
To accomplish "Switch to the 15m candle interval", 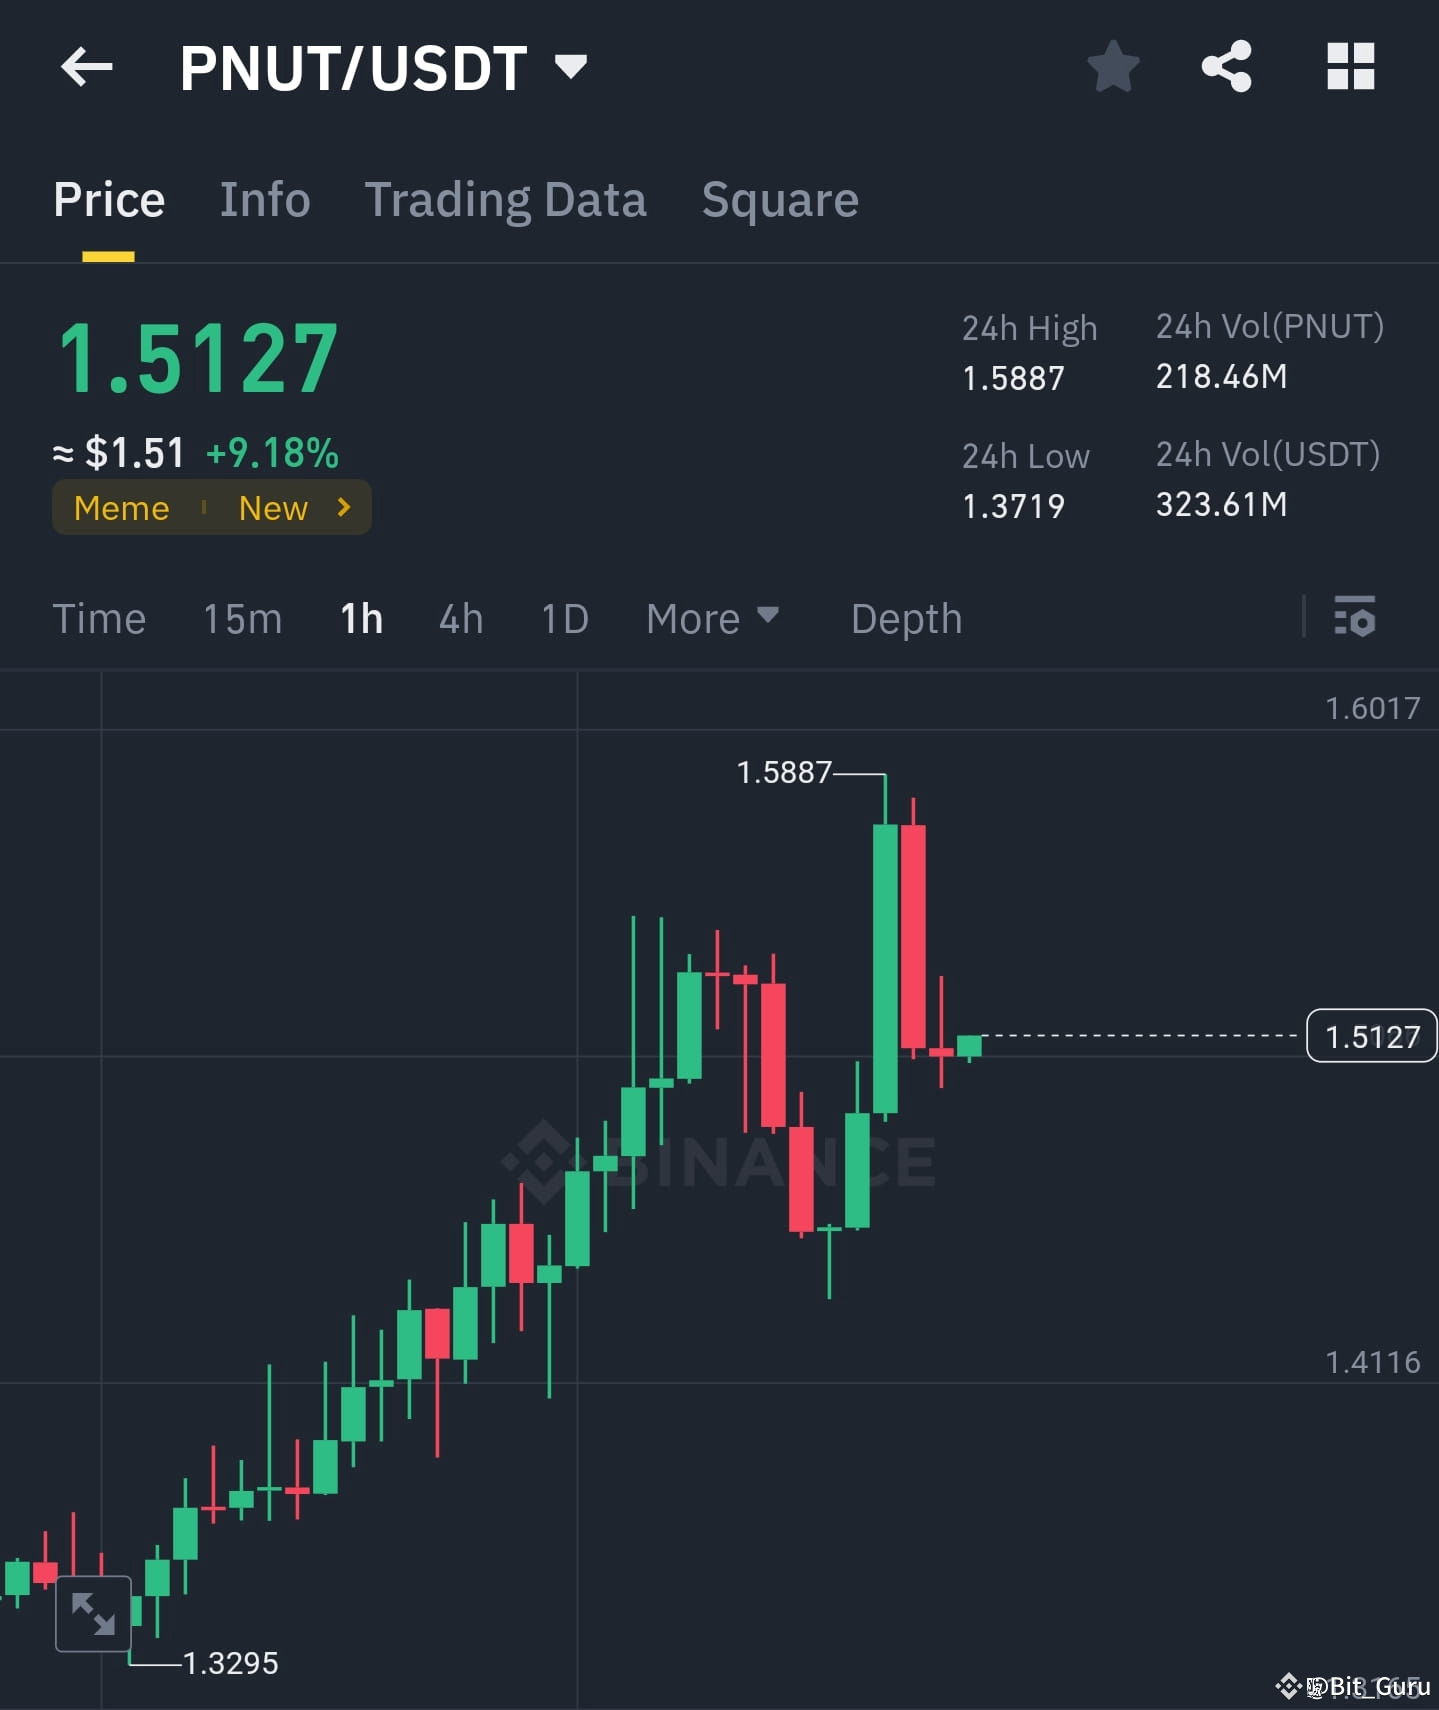I will coord(241,618).
